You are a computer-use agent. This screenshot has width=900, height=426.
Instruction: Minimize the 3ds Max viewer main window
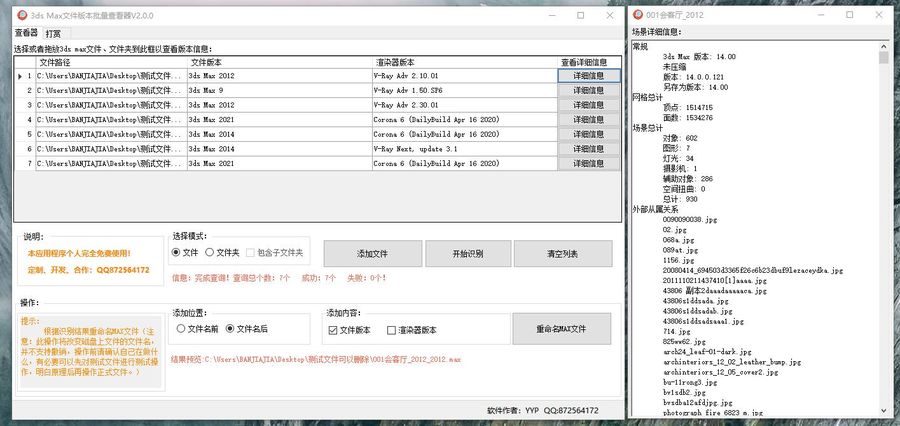[x=552, y=16]
